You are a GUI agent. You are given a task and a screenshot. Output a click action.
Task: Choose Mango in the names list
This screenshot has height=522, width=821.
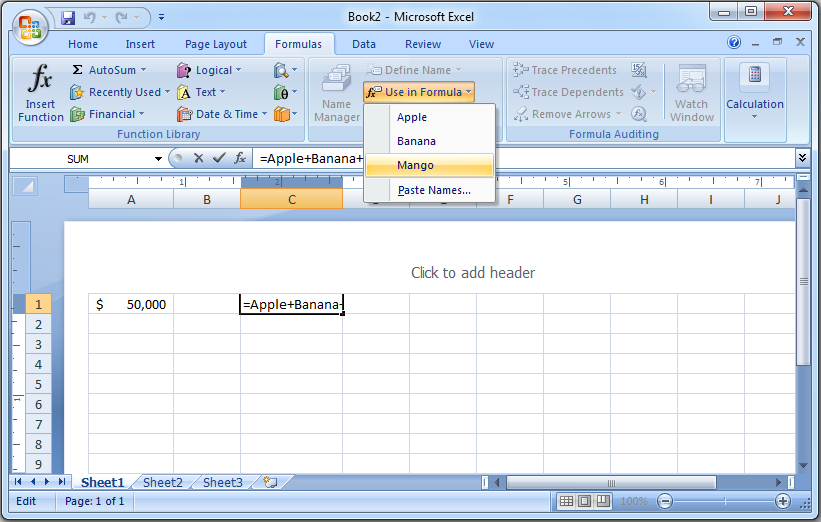coord(429,165)
